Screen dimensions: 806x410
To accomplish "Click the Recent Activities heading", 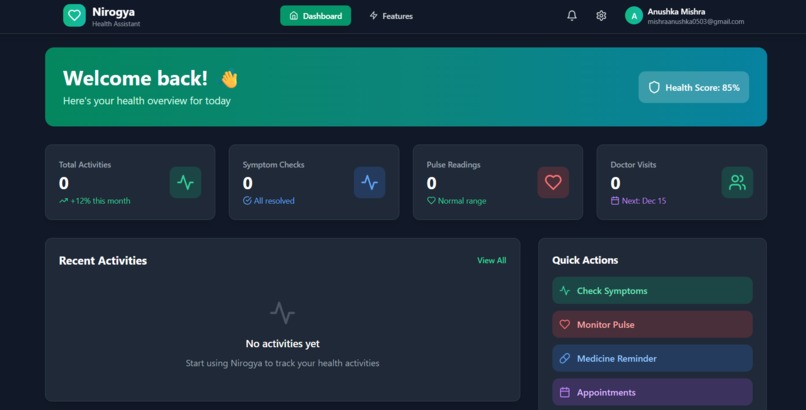I will click(x=103, y=260).
